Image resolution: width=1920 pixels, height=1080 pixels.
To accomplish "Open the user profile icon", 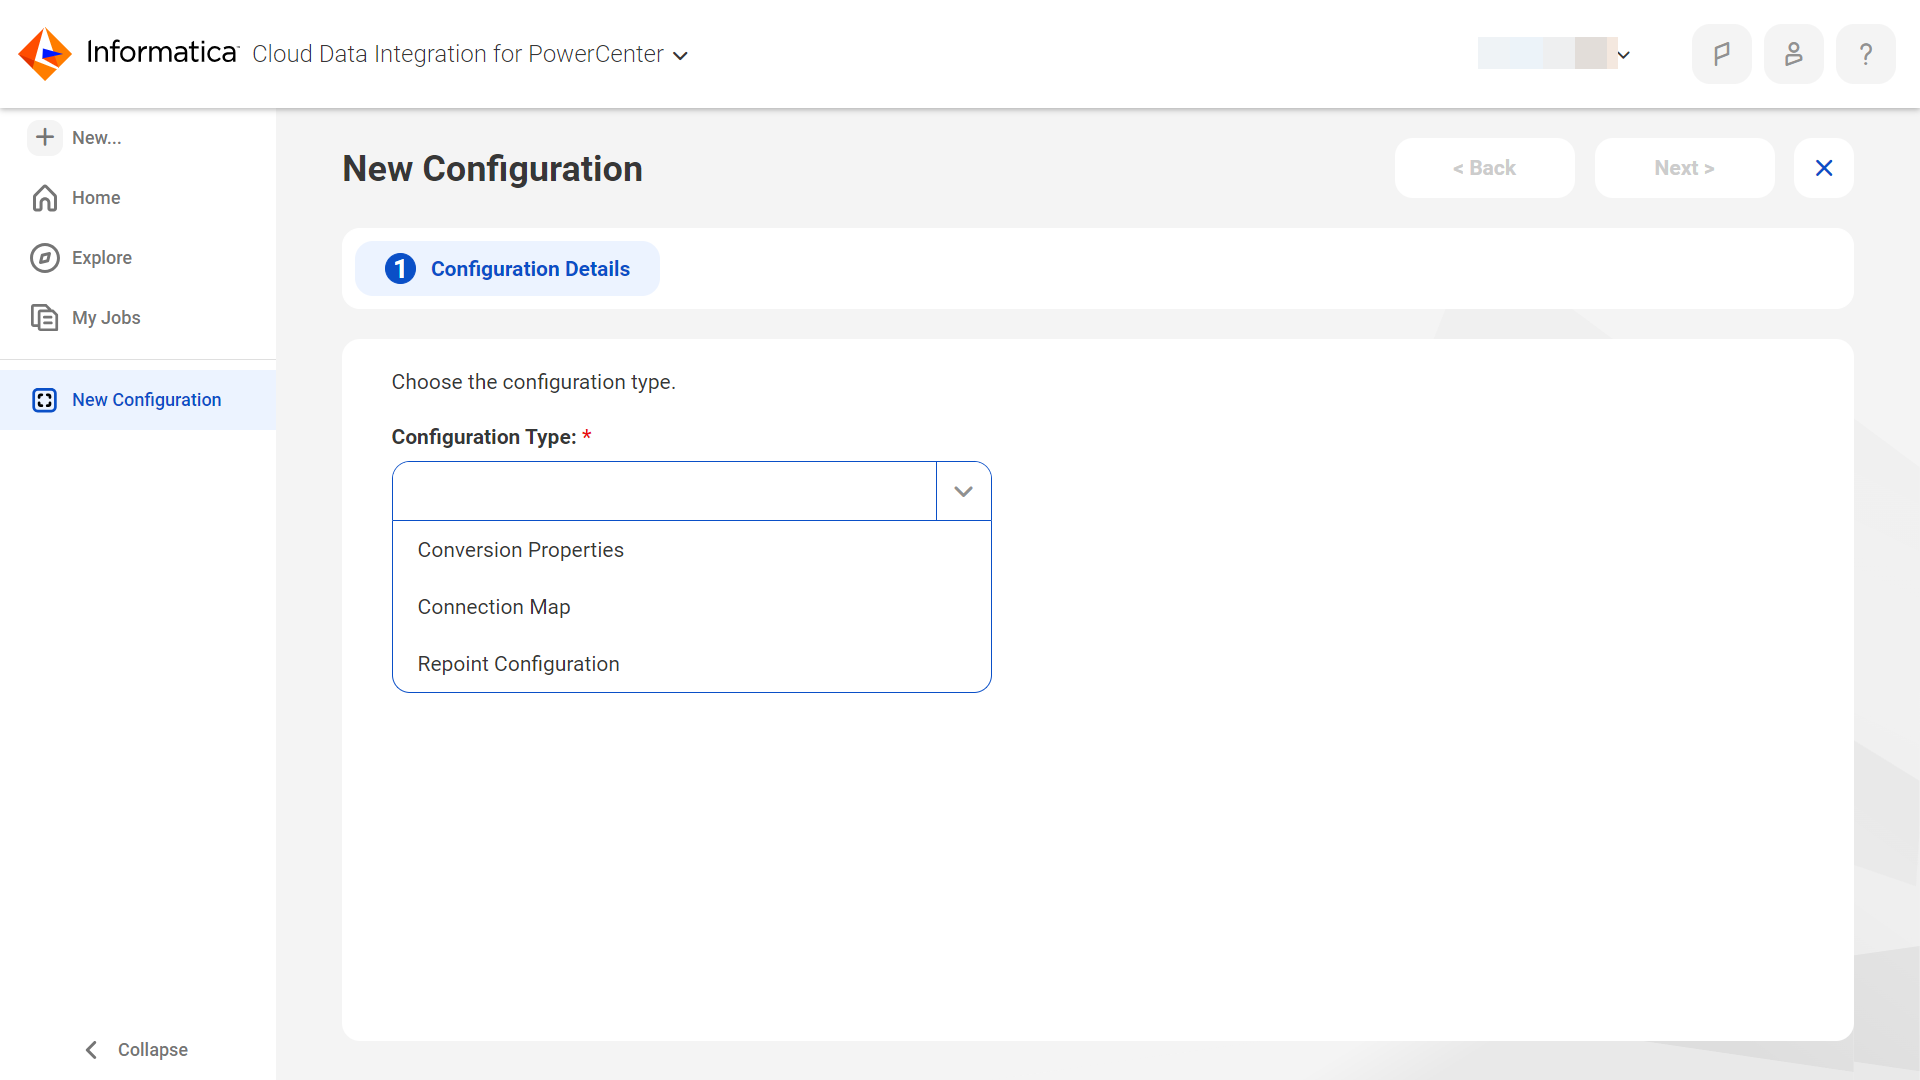I will (1794, 54).
